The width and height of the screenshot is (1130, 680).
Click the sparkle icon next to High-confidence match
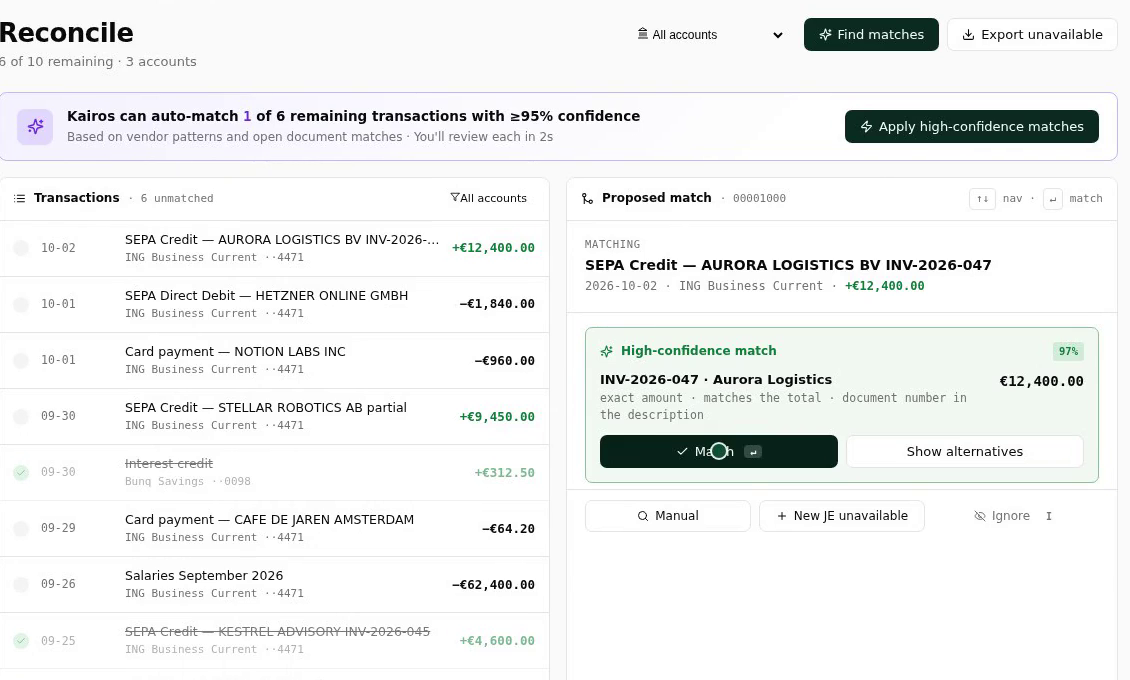607,351
